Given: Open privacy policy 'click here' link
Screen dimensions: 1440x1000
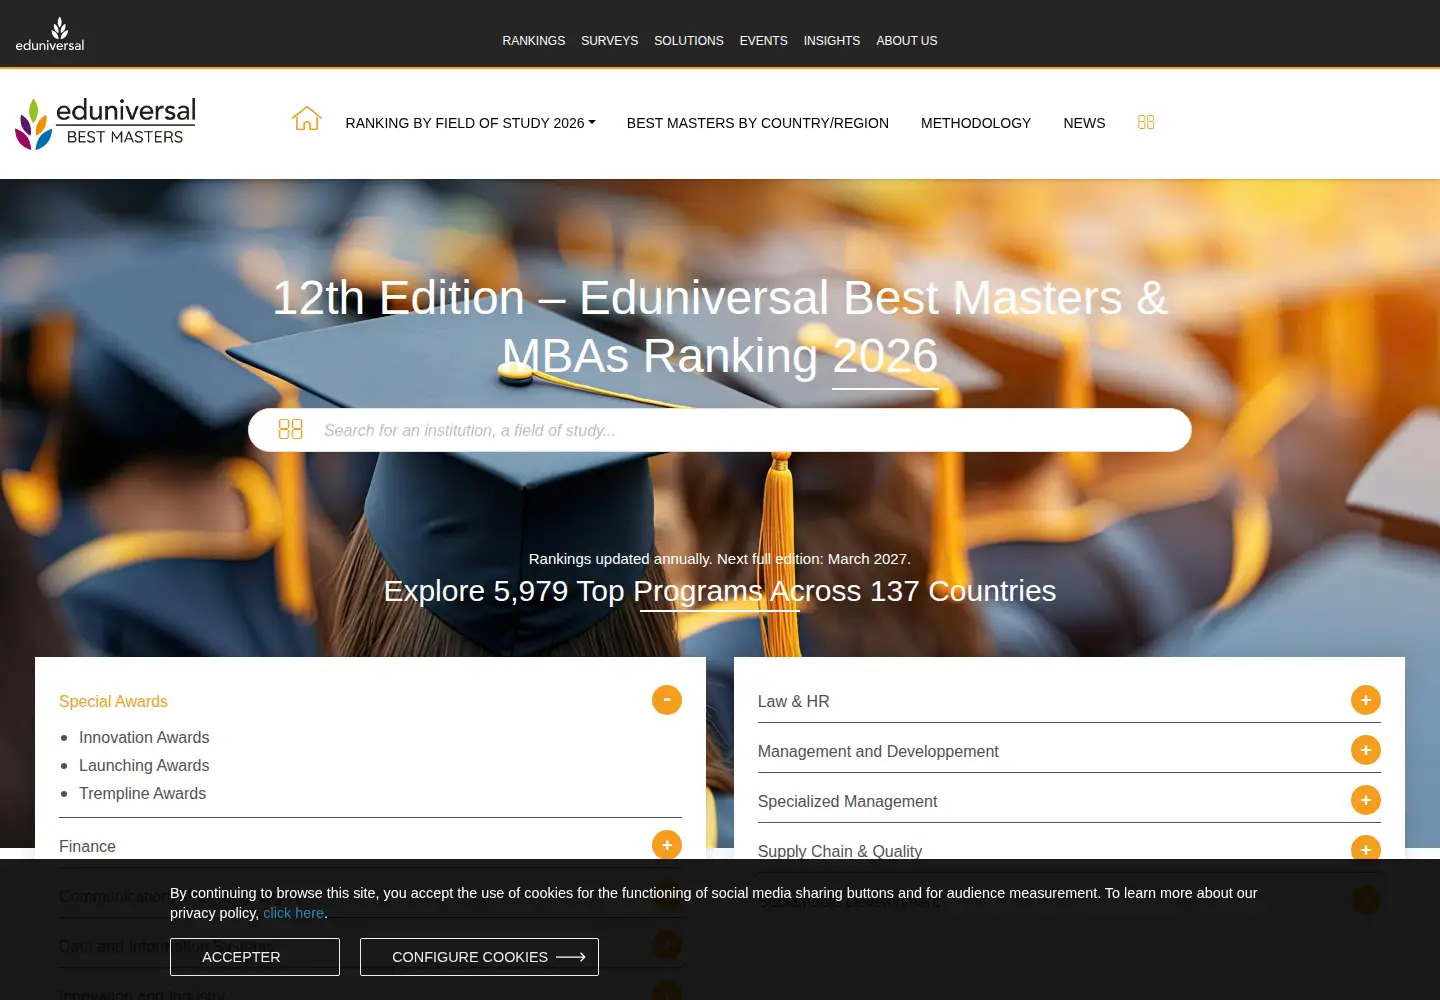Looking at the screenshot, I should point(293,913).
